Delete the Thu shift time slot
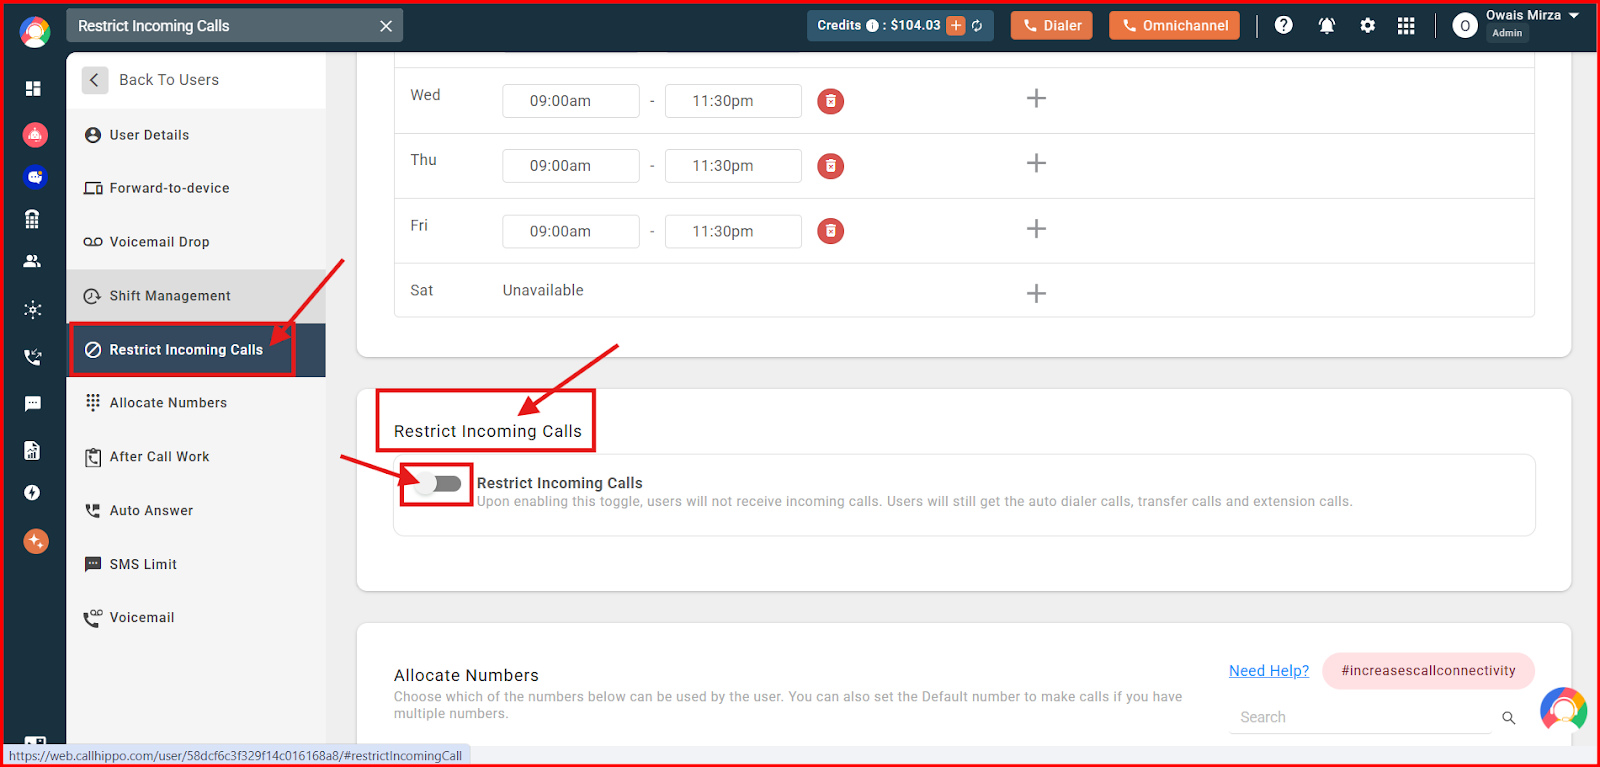1600x767 pixels. 830,166
